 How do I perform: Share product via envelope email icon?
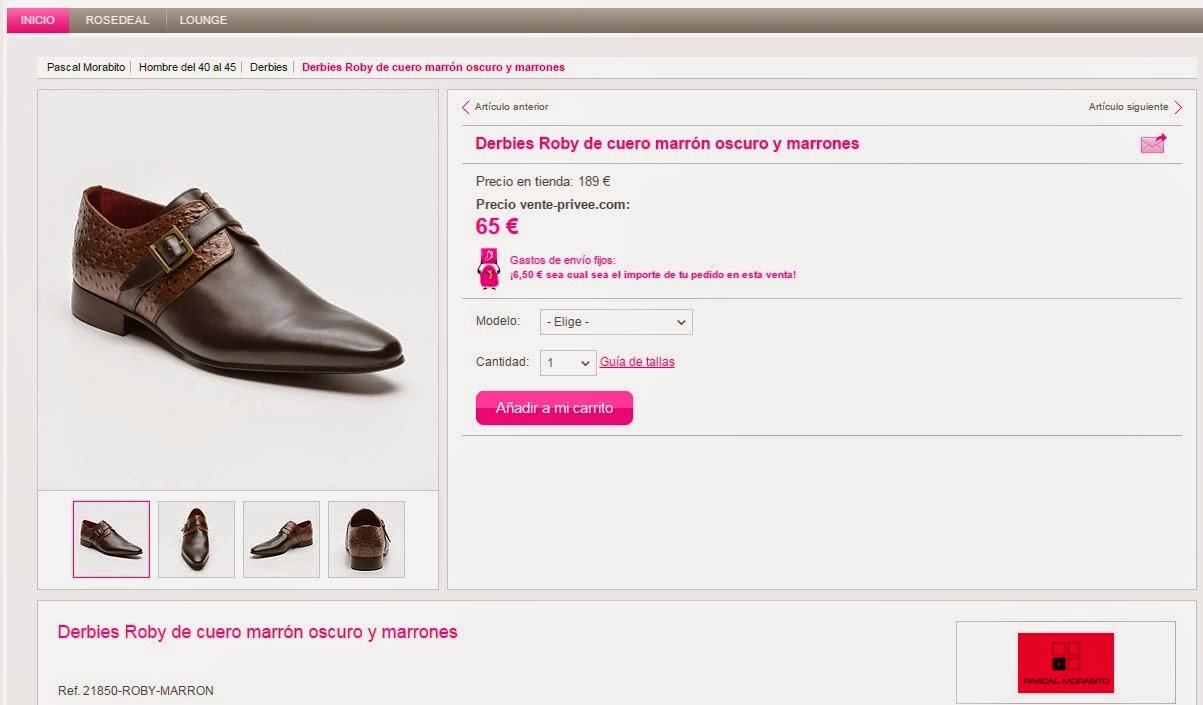click(x=1153, y=144)
